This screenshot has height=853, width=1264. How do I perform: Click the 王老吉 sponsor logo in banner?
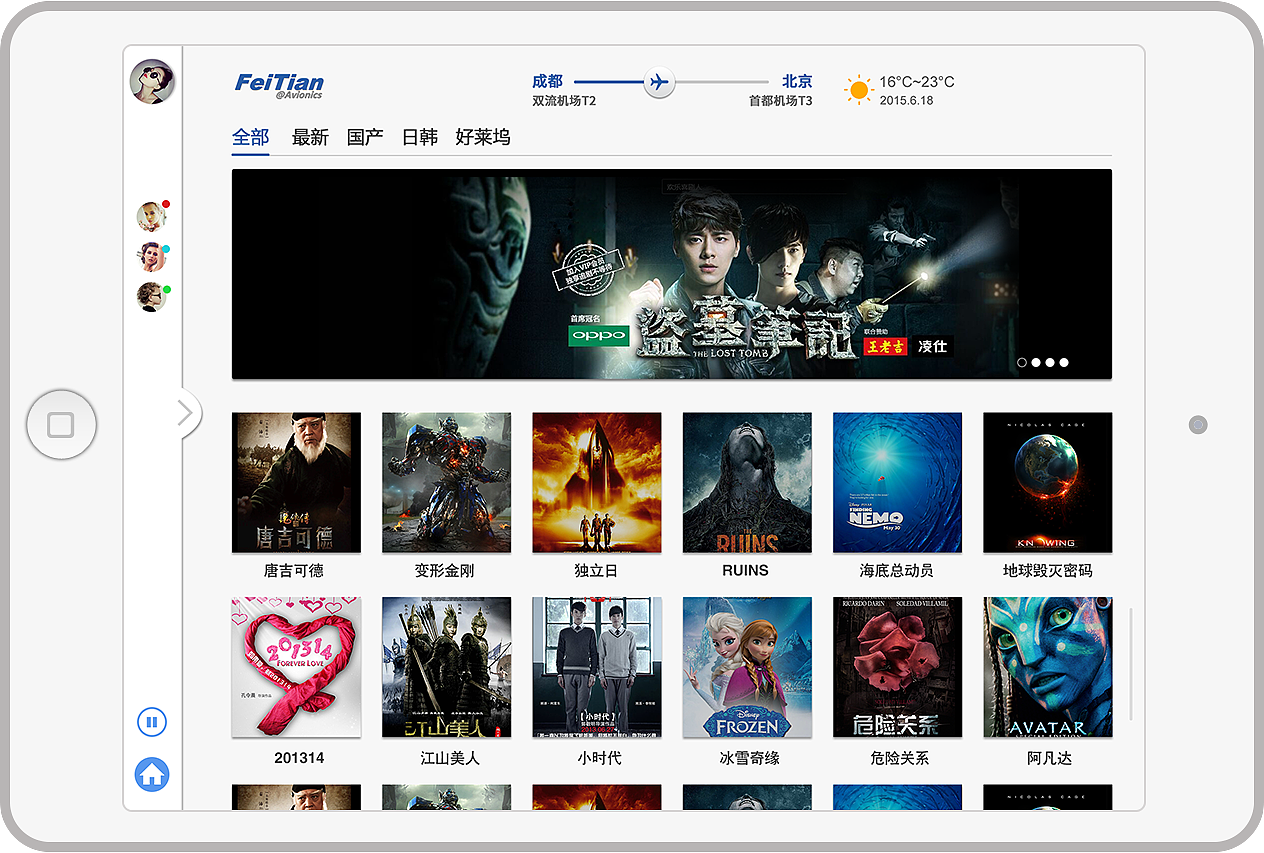point(886,346)
